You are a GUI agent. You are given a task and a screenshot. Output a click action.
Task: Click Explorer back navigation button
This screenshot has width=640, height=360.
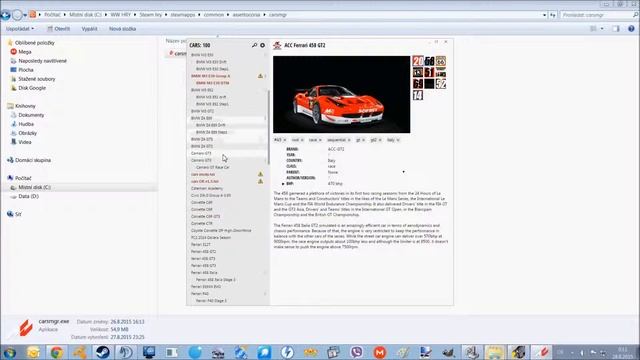[5, 15]
